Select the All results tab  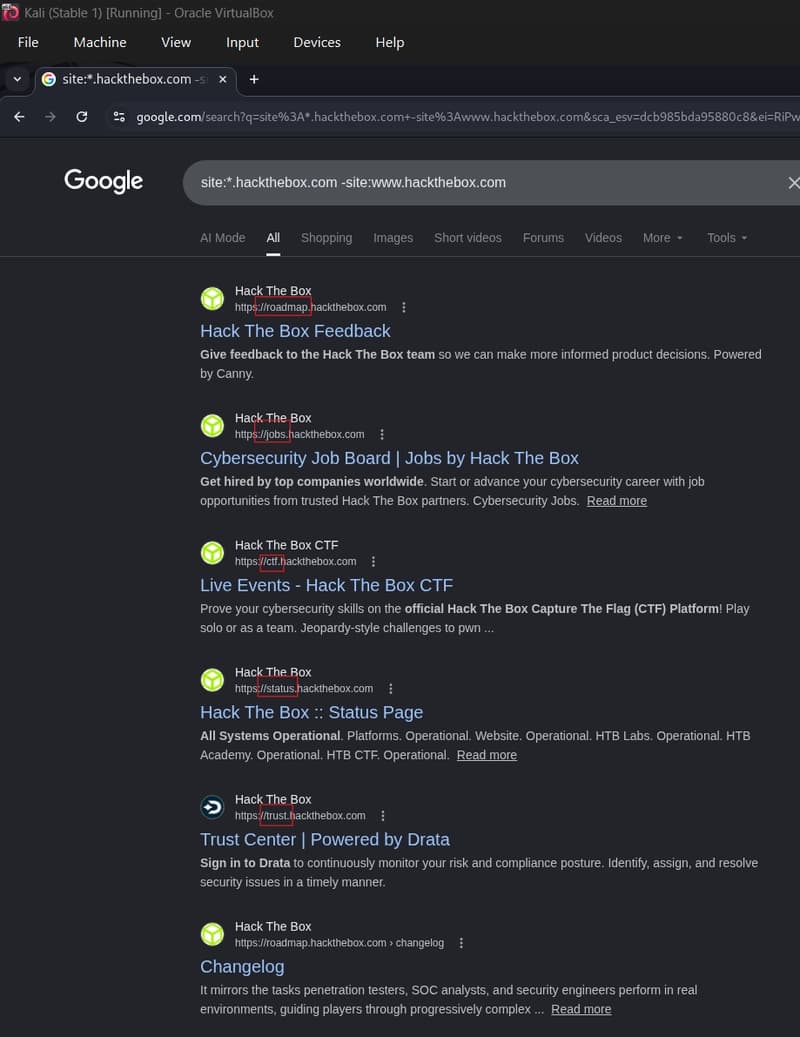[x=273, y=238]
